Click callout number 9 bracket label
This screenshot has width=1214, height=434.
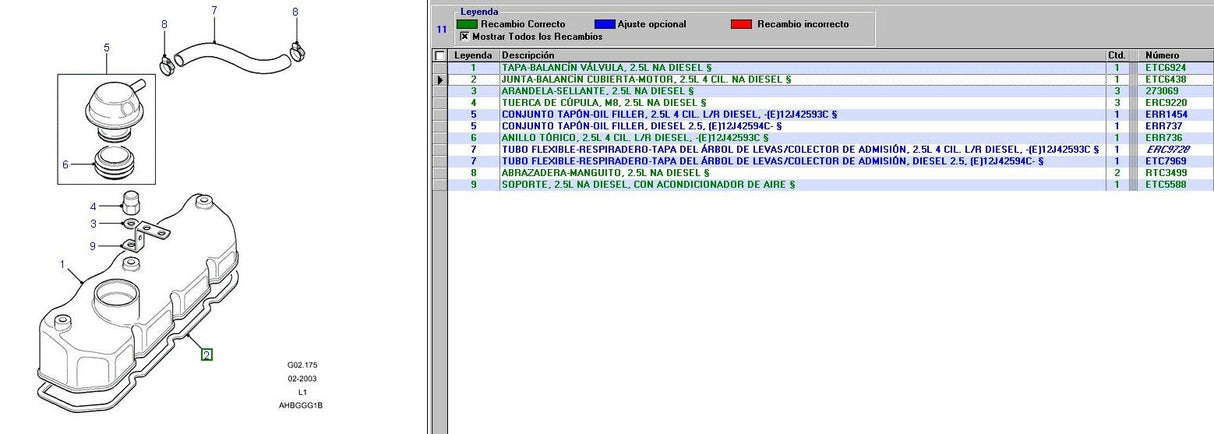coord(93,246)
